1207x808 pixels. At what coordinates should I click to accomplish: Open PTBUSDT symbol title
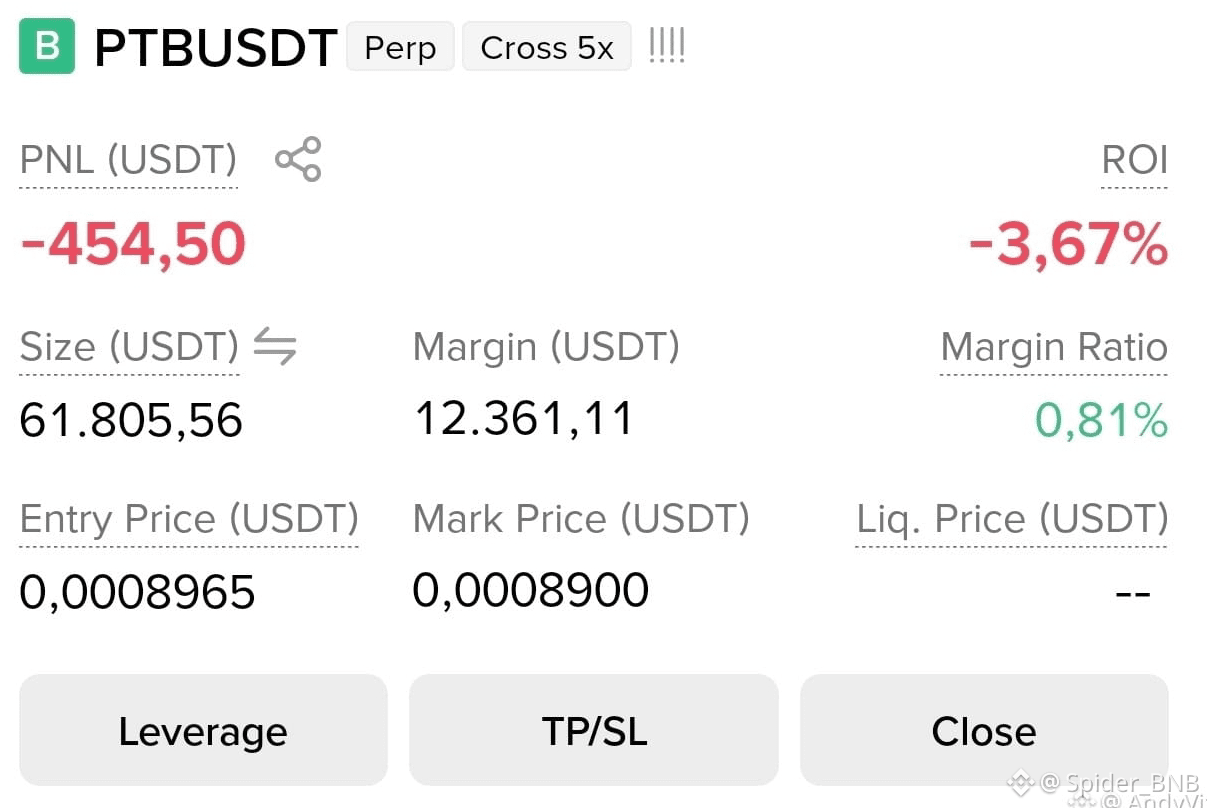215,48
